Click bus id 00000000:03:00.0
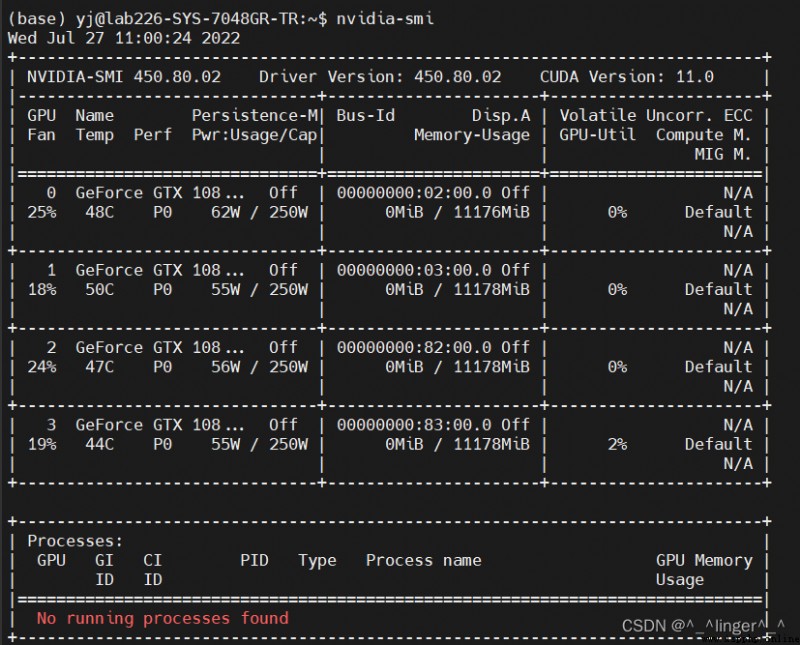 point(414,270)
